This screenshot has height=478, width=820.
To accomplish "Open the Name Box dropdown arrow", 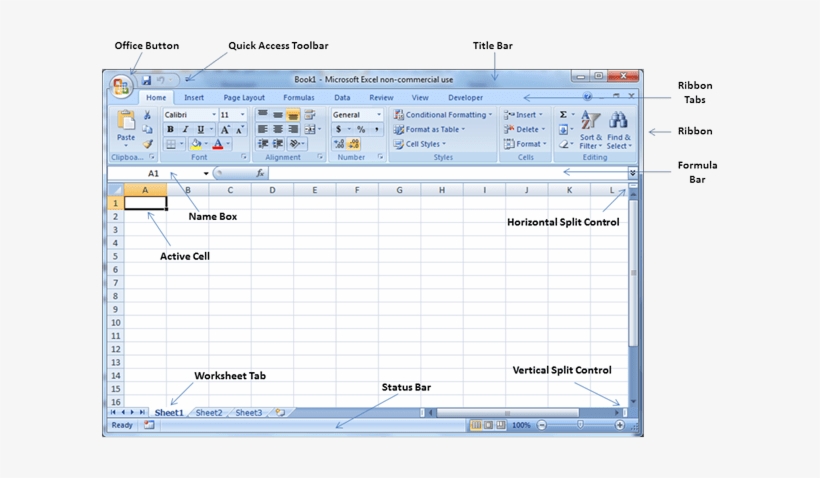I will 206,174.
